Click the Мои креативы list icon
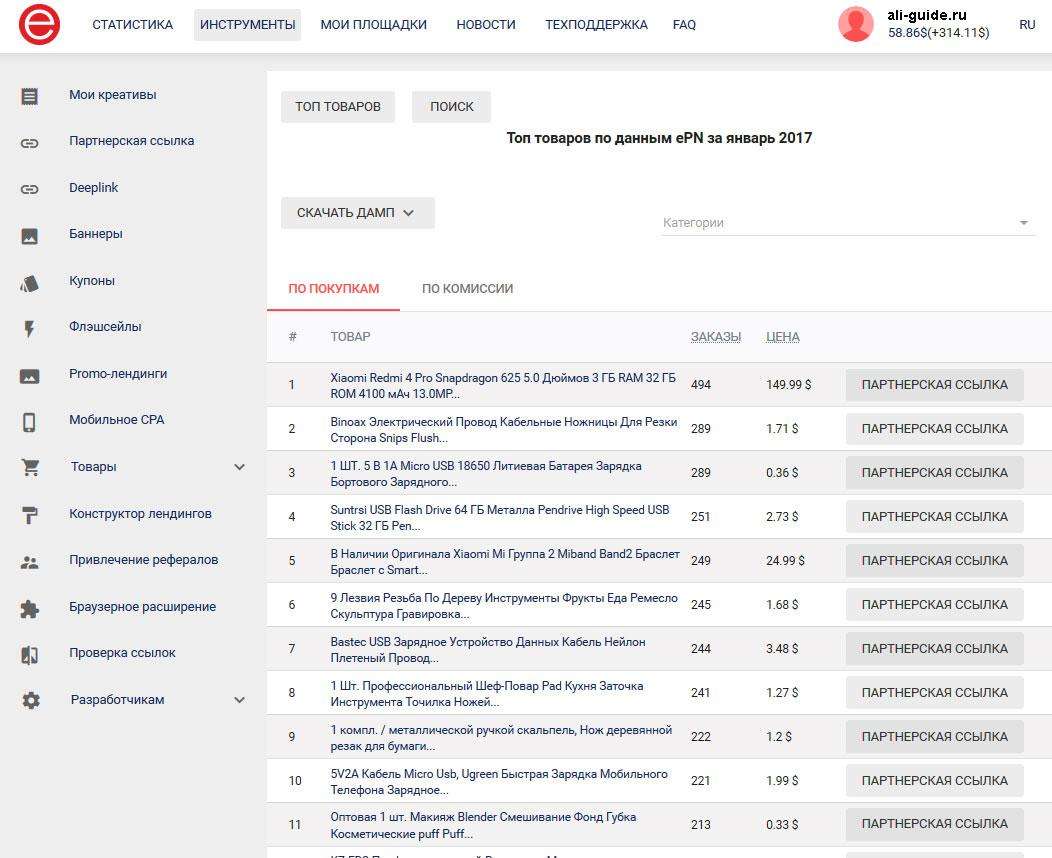 (x=30, y=96)
